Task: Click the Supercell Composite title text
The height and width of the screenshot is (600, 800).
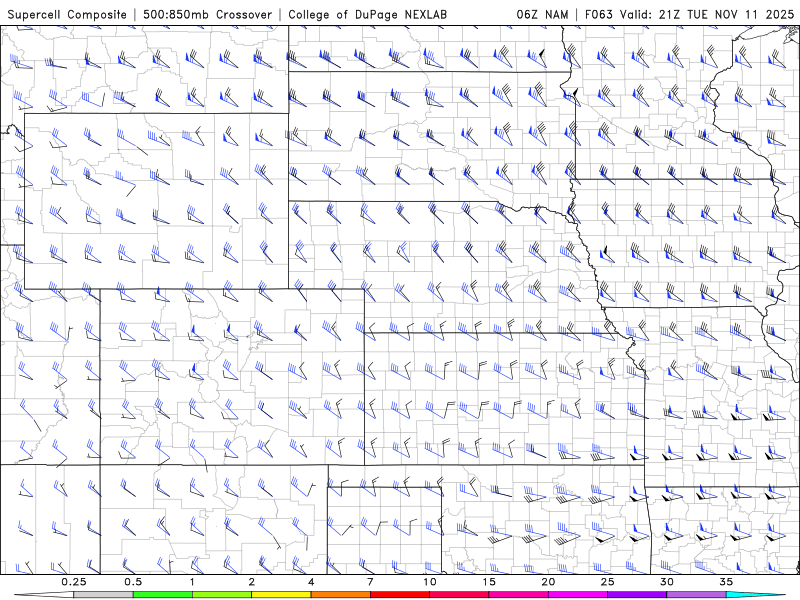Action: pyautogui.click(x=67, y=14)
